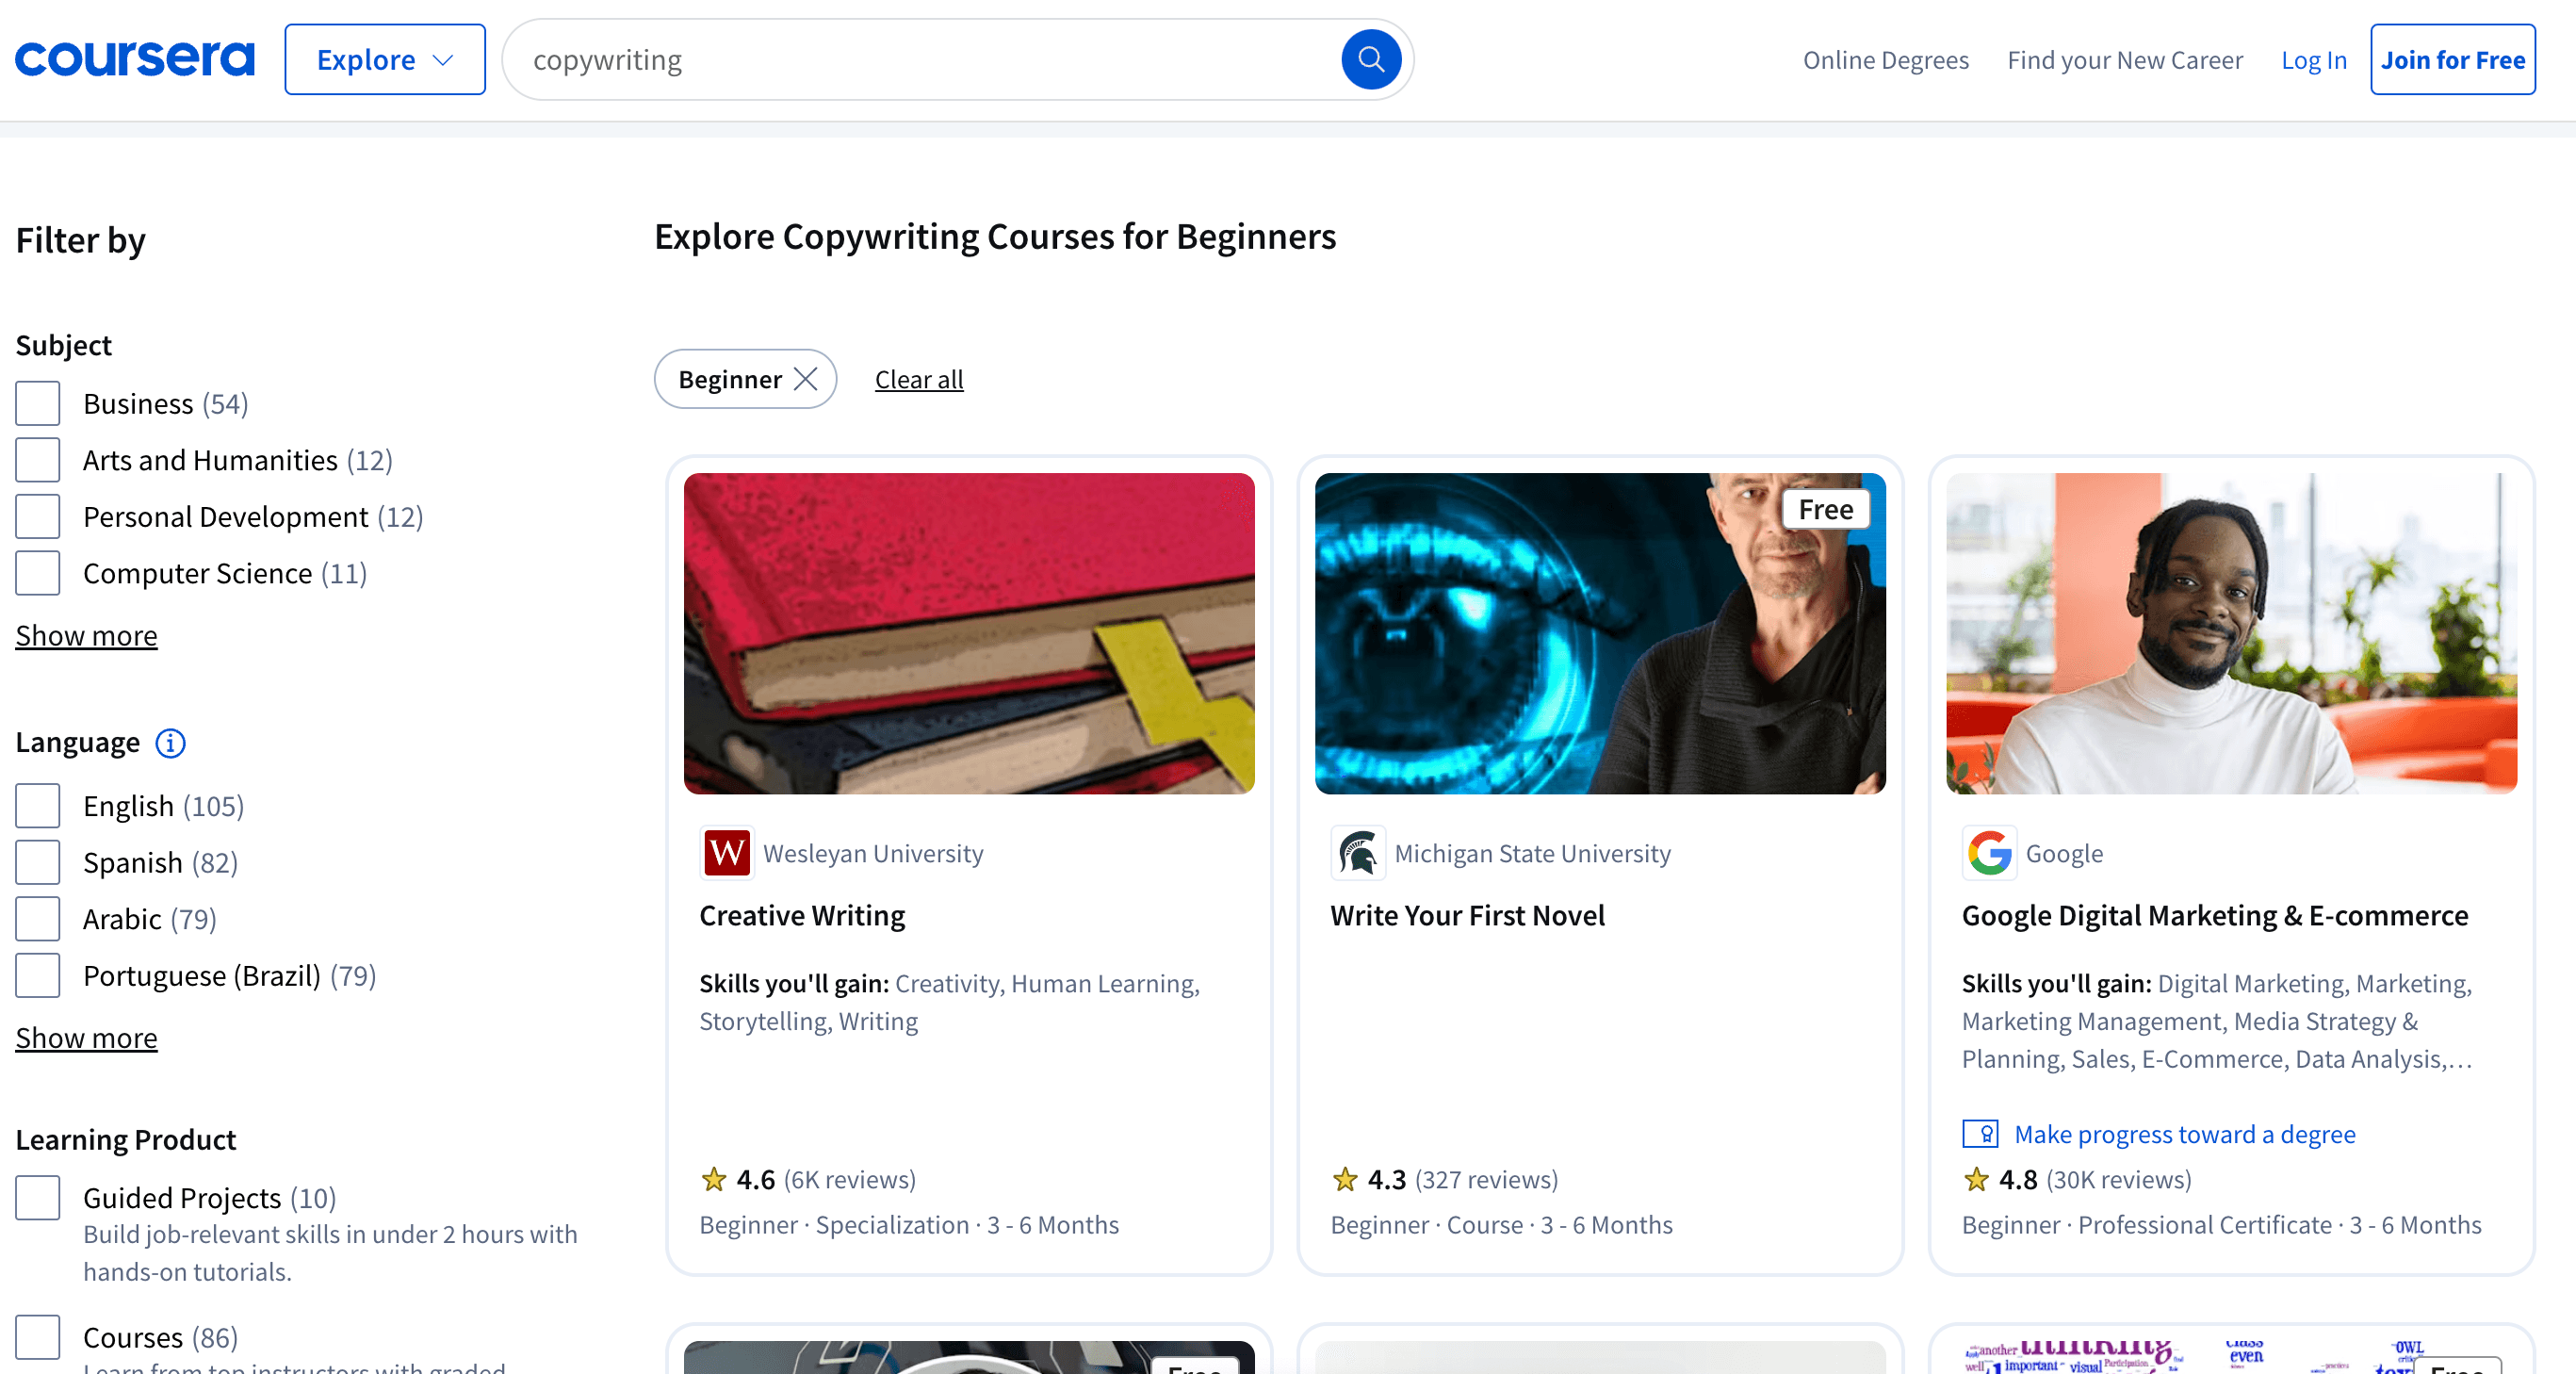Check the Business subject checkbox
Screen dimensions: 2576x1374
click(38, 404)
